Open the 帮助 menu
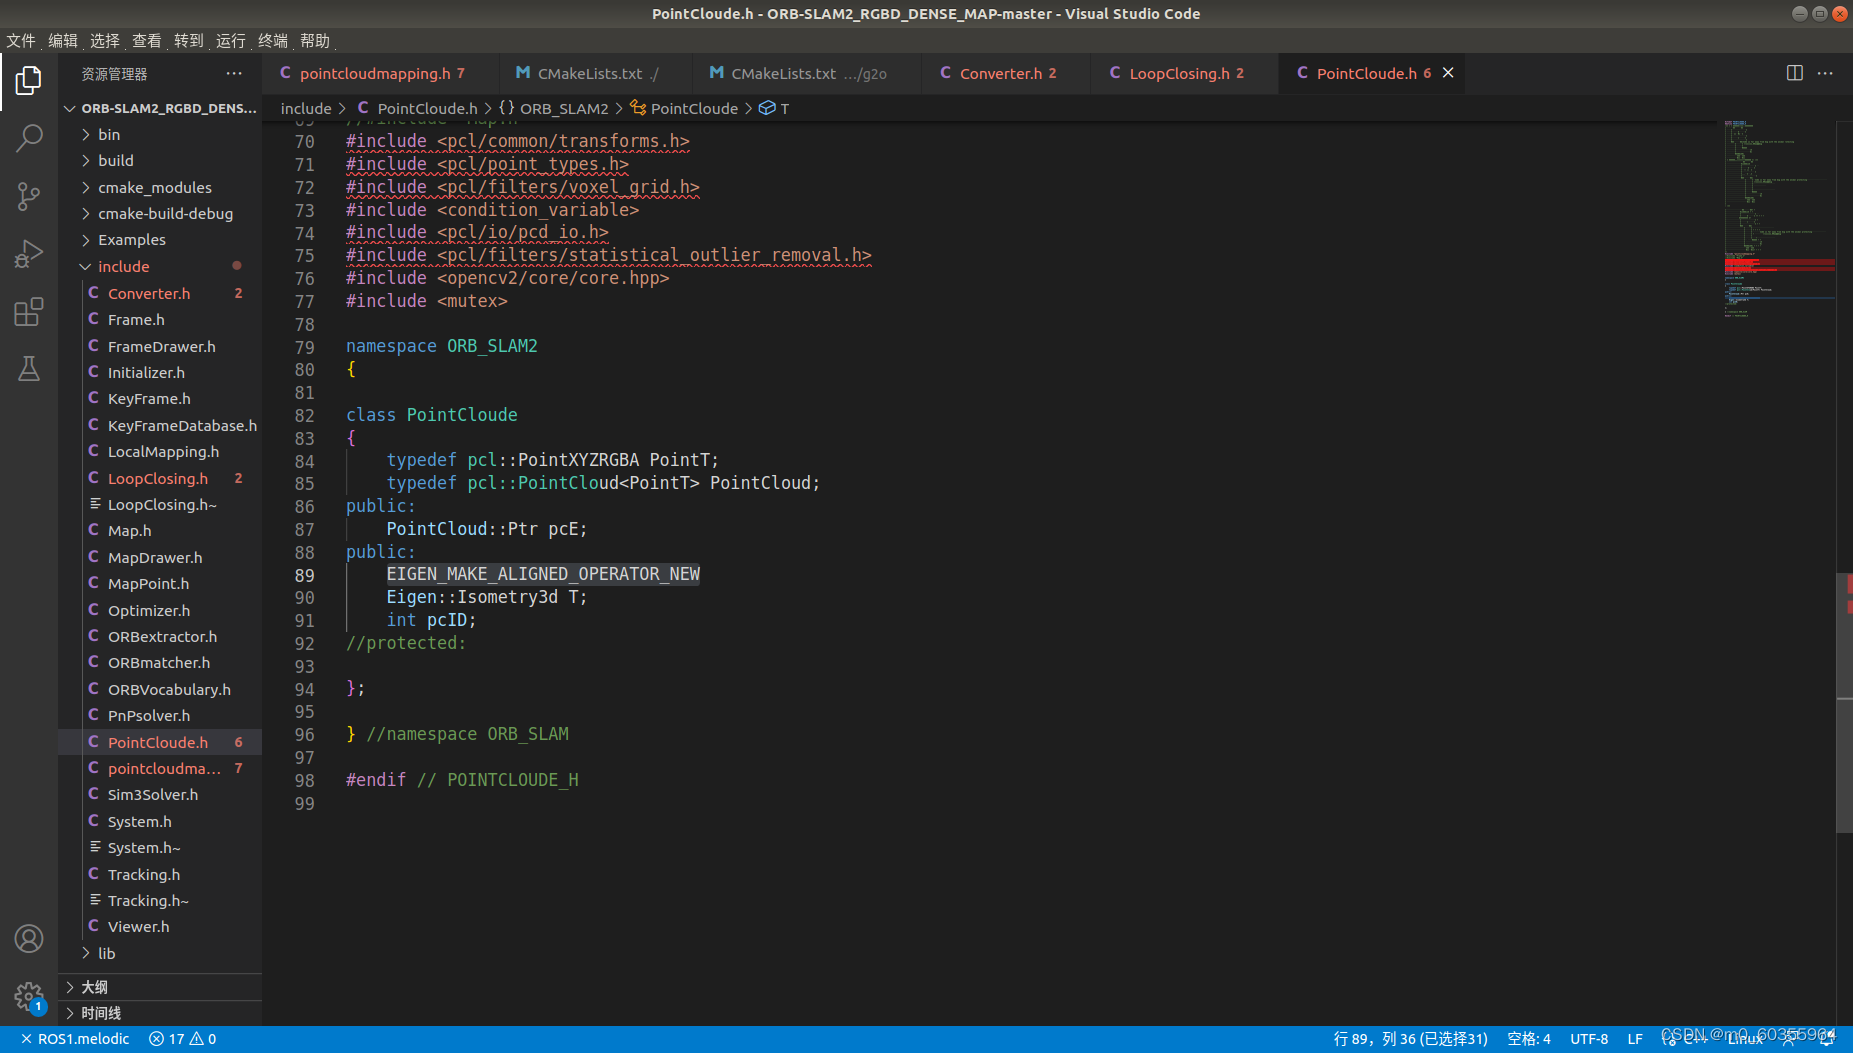The height and width of the screenshot is (1053, 1853). point(315,41)
